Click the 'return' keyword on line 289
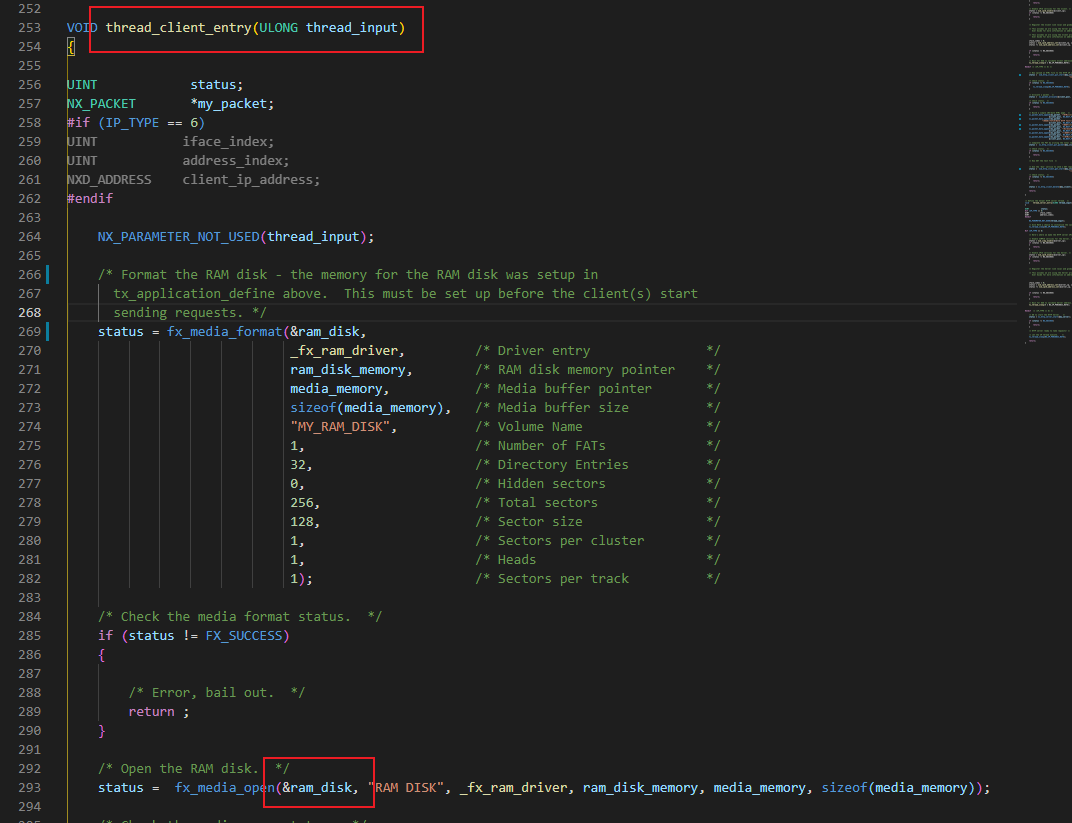 [x=151, y=712]
